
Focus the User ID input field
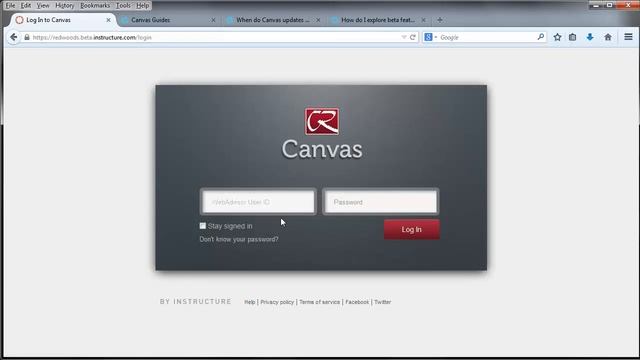click(x=258, y=202)
